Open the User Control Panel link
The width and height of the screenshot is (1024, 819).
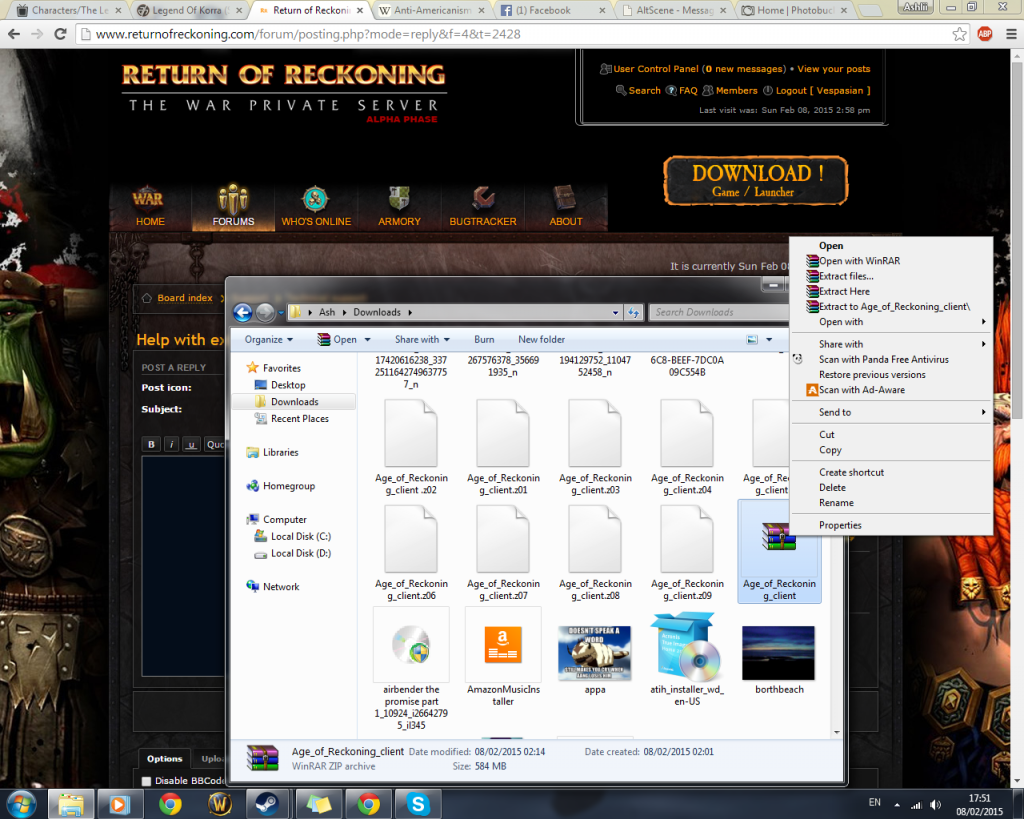tap(656, 69)
